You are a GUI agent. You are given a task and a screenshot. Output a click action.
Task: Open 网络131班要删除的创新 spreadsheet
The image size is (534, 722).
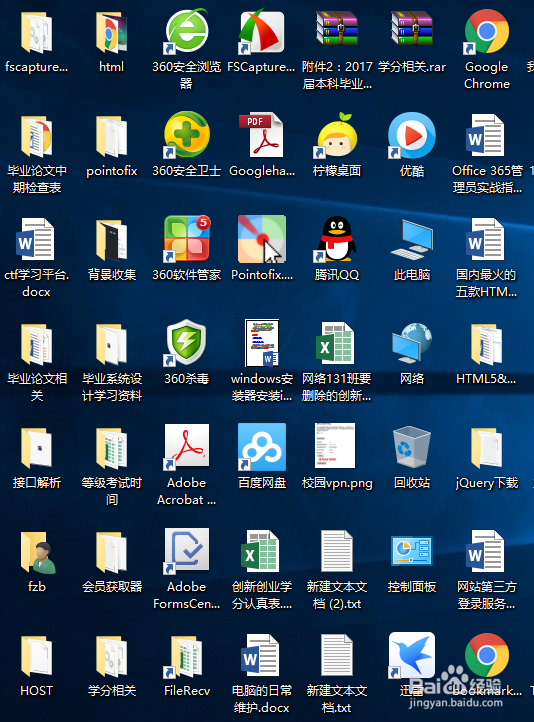(x=337, y=344)
